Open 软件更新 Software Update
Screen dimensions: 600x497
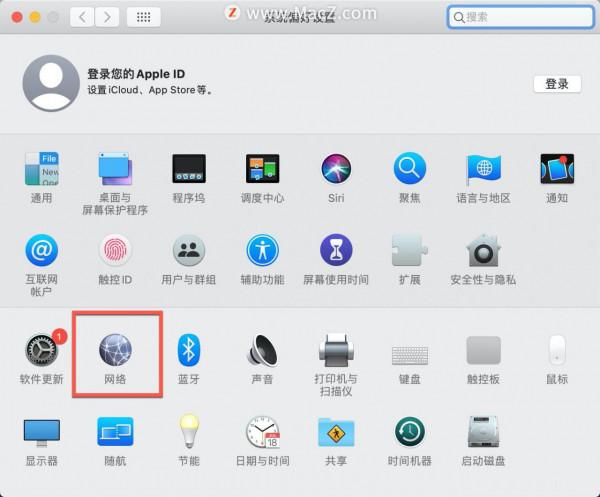[x=41, y=350]
